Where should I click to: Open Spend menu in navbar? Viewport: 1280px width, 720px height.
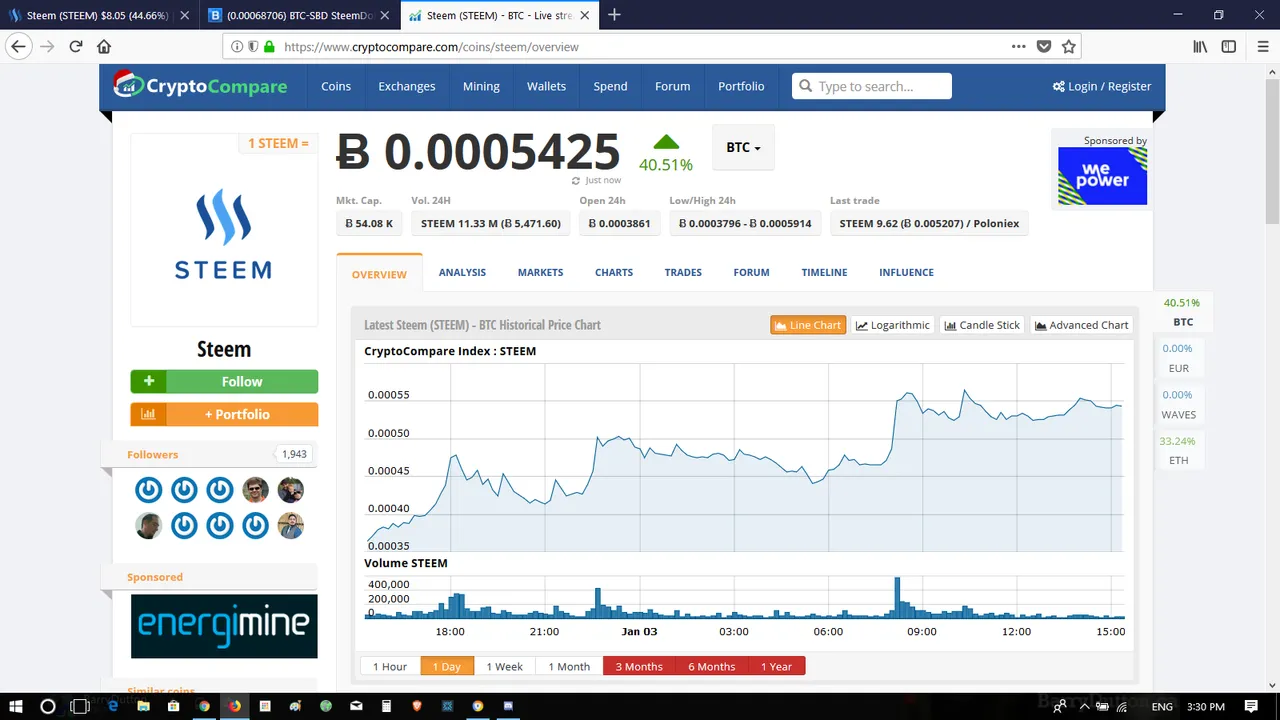(611, 86)
